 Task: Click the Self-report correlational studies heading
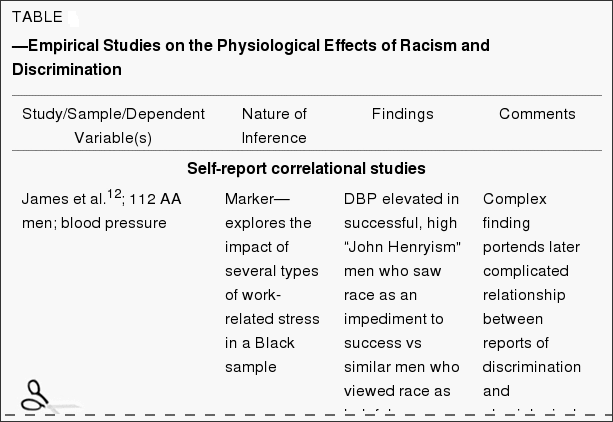[306, 169]
